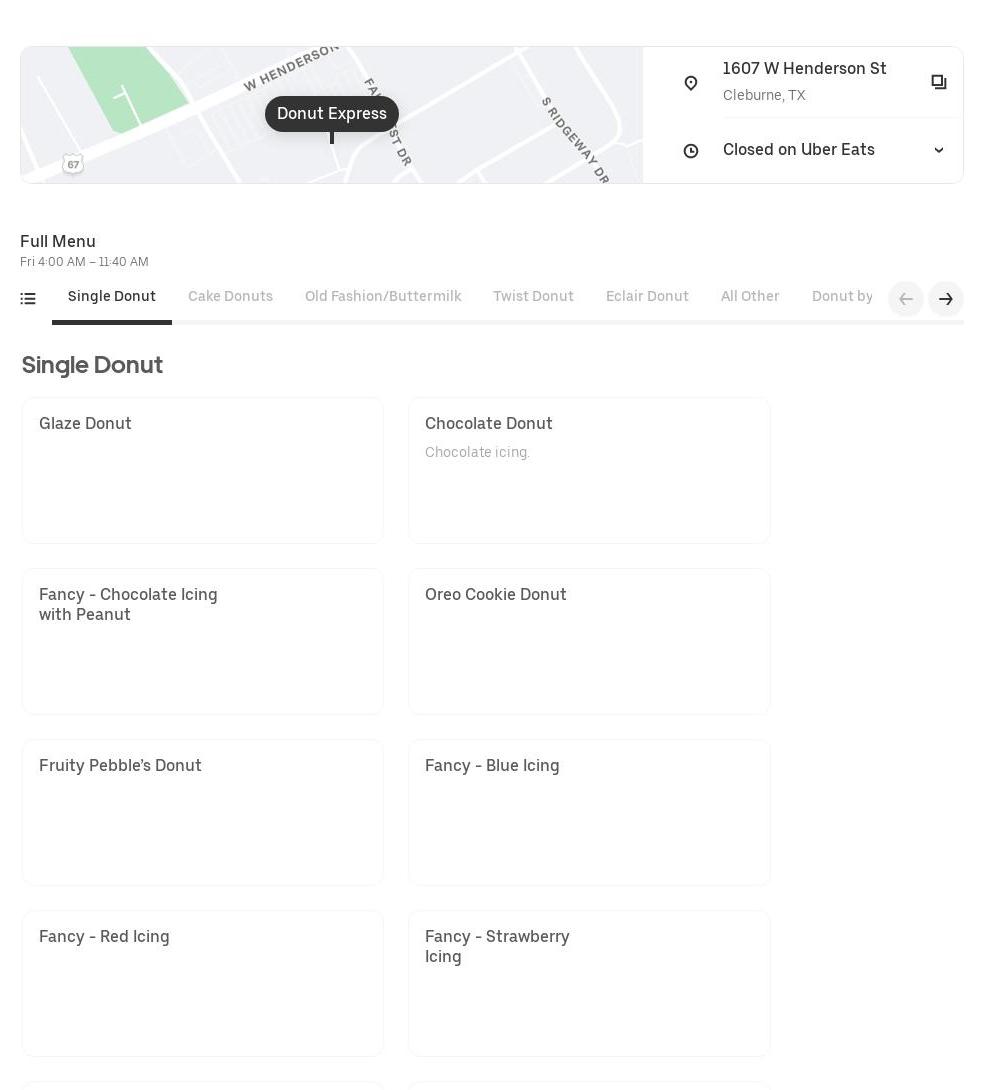Show next categories with the right arrow

coord(946,299)
